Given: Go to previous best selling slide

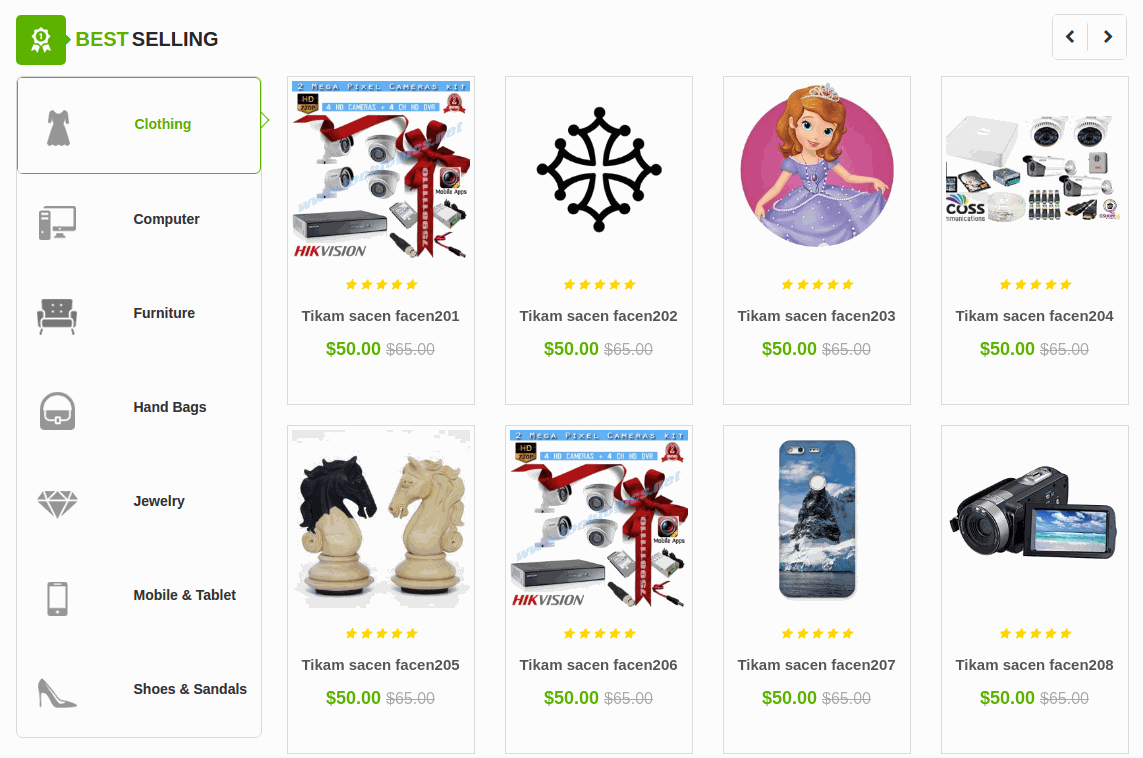Looking at the screenshot, I should [x=1070, y=36].
